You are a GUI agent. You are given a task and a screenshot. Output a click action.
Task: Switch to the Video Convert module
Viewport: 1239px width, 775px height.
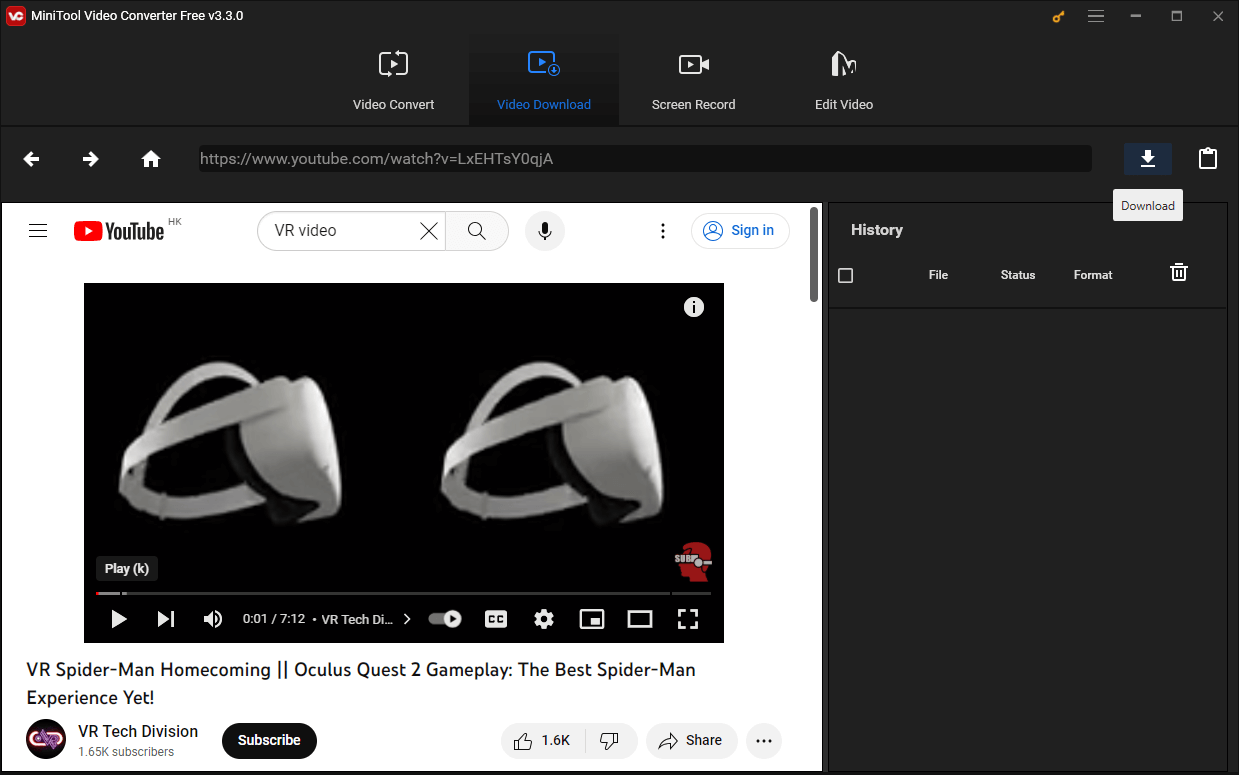coord(393,80)
